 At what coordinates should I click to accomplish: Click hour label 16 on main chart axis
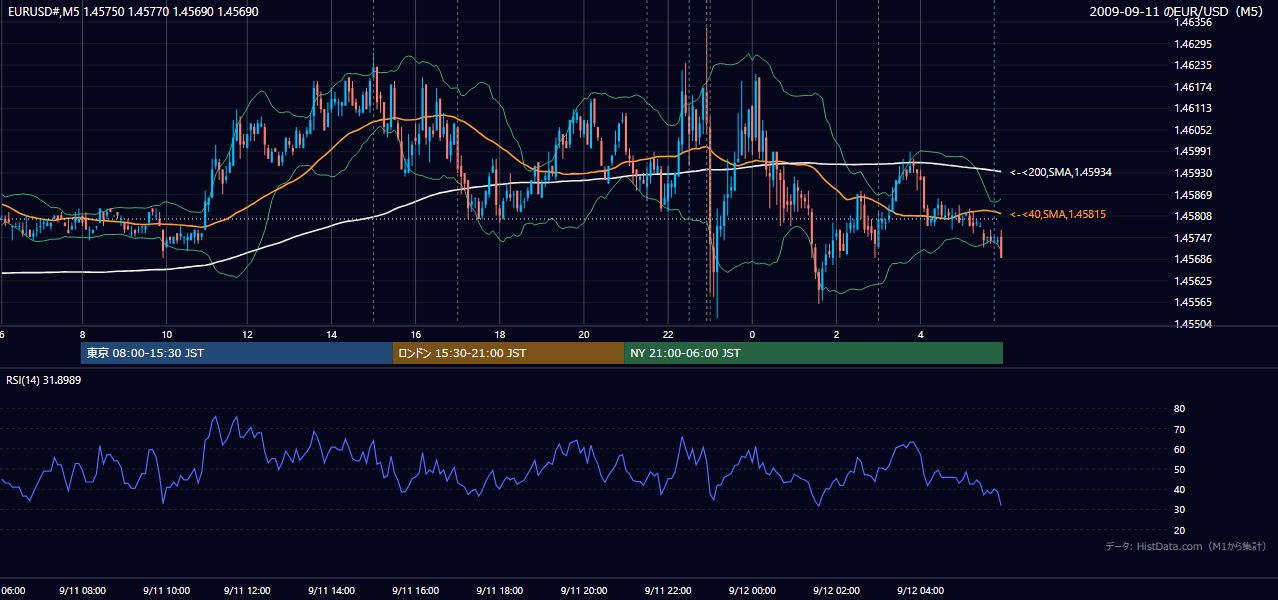(416, 334)
